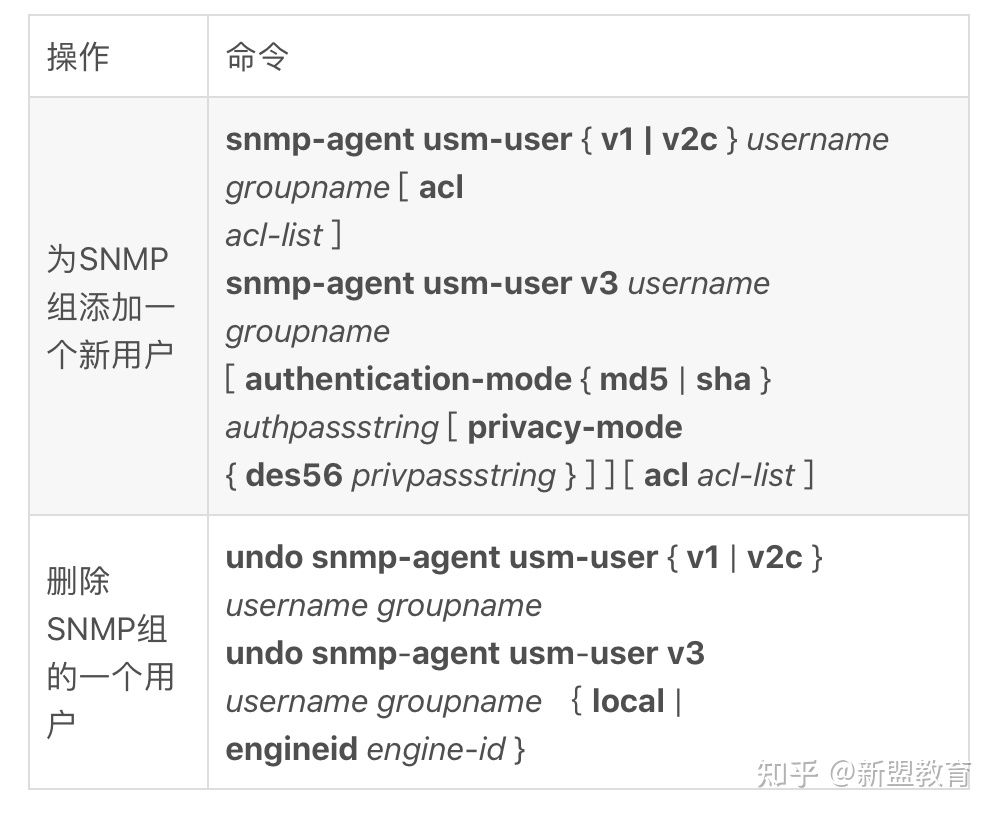Click the italic privpassstring parameter

pos(453,475)
